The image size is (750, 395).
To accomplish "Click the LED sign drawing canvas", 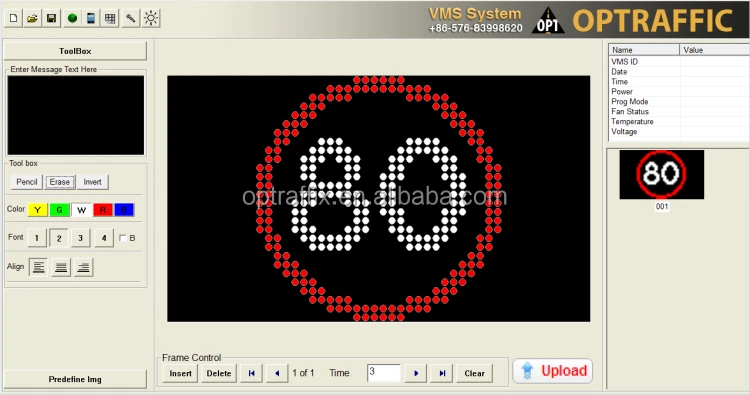I will 378,198.
